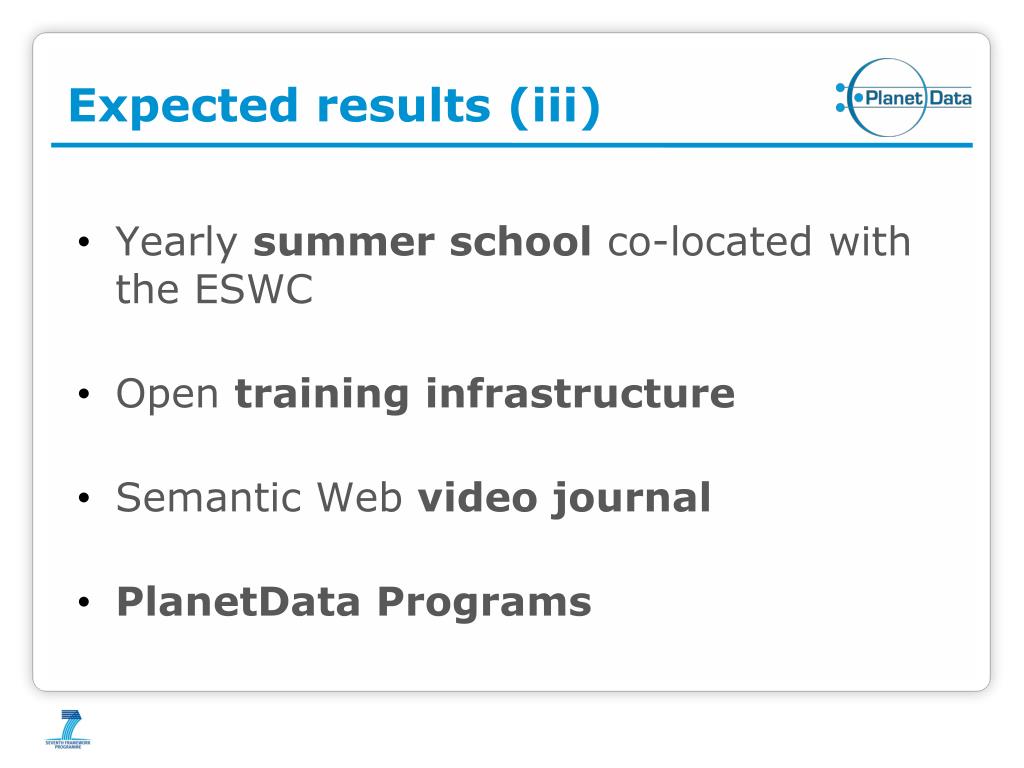Click the word Yearly in the first bullet
The height and width of the screenshot is (768, 1024).
click(176, 243)
